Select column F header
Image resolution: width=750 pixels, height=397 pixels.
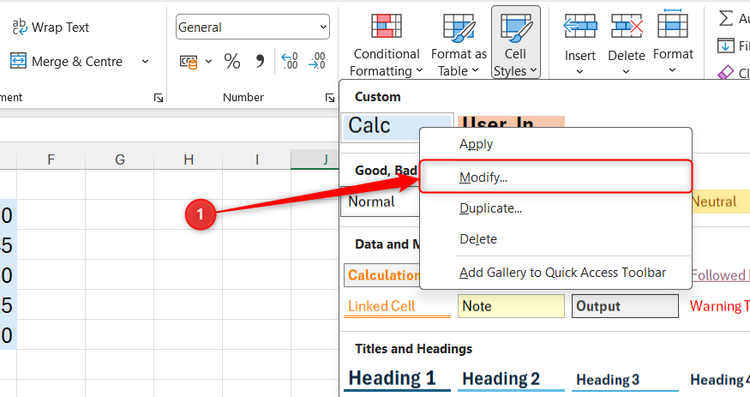(x=51, y=160)
